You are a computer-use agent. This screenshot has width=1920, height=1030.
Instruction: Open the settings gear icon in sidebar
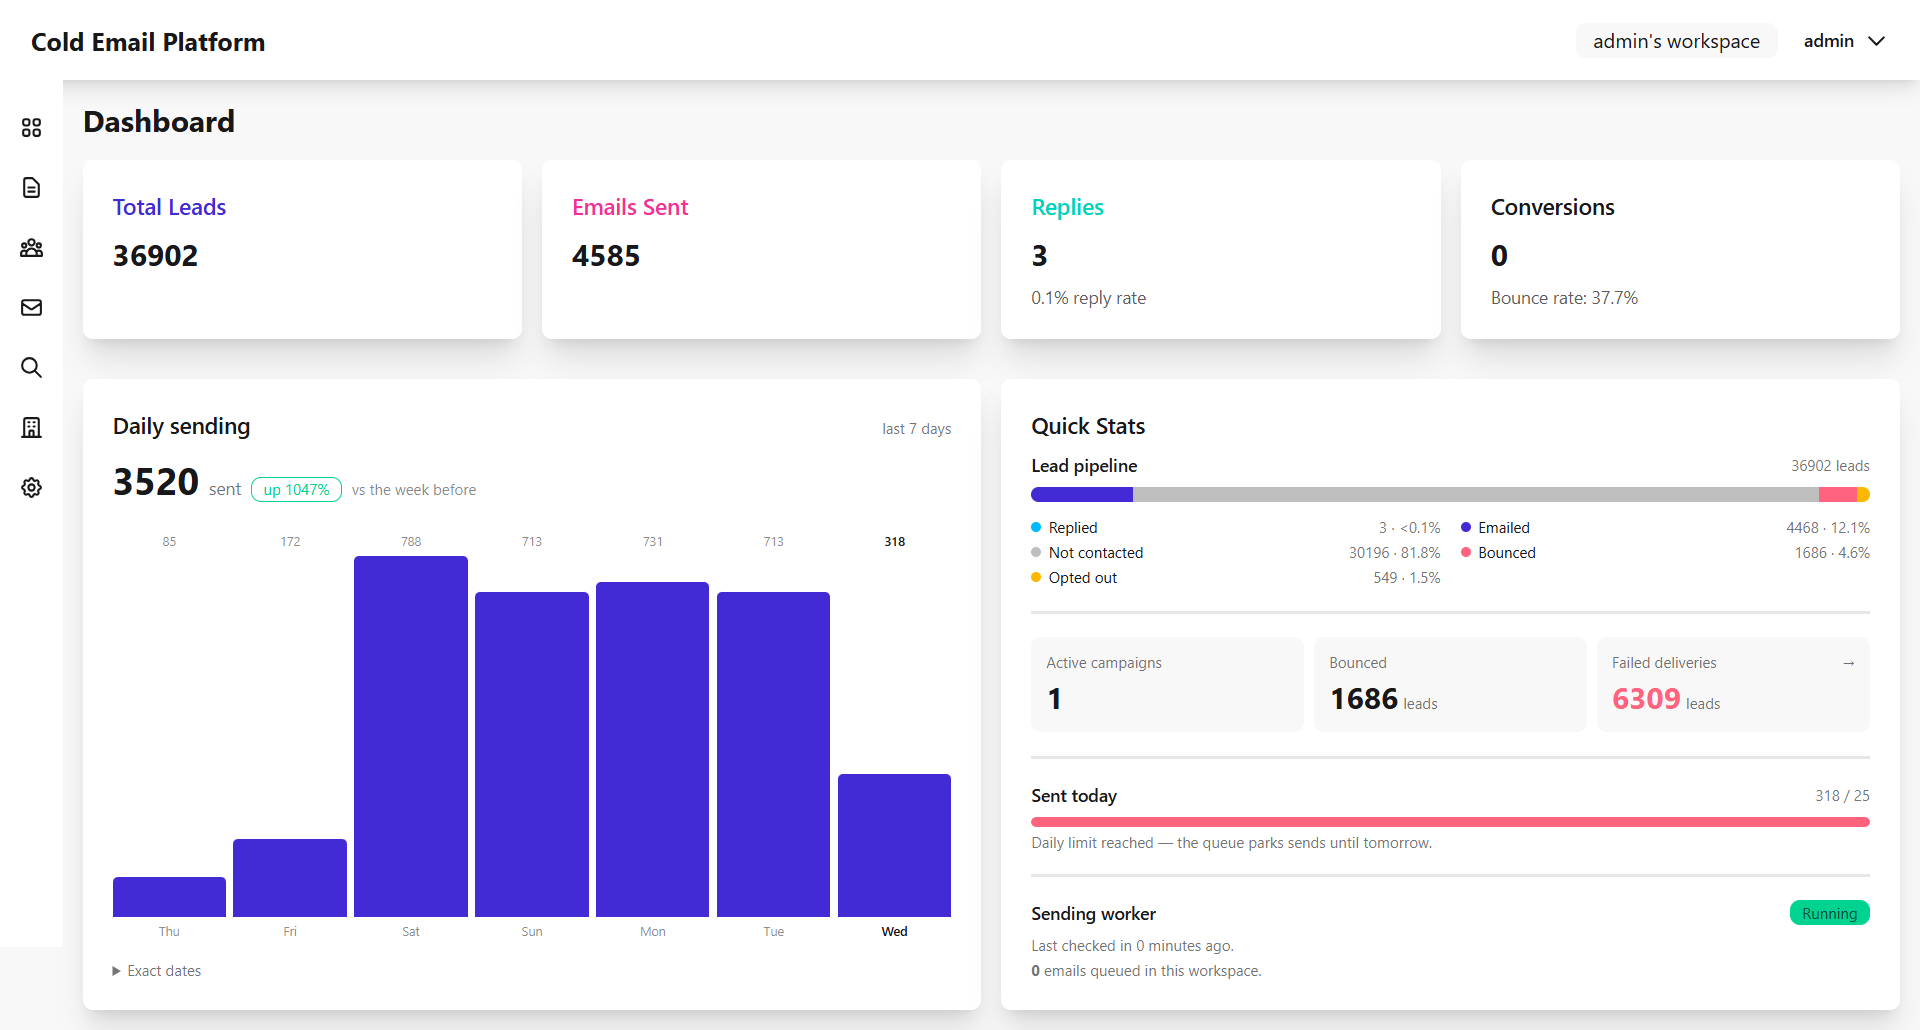tap(31, 488)
